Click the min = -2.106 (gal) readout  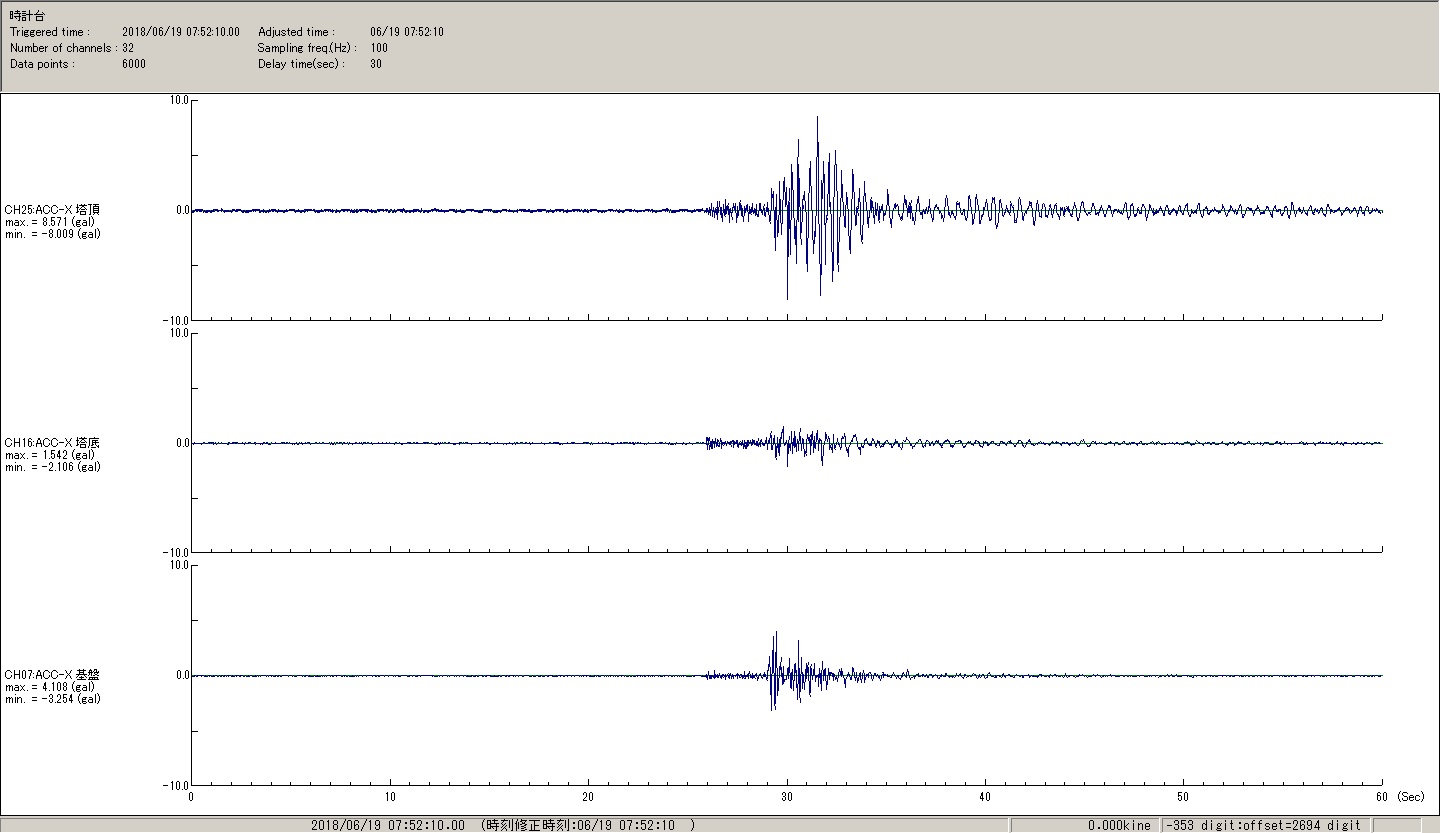pyautogui.click(x=52, y=467)
